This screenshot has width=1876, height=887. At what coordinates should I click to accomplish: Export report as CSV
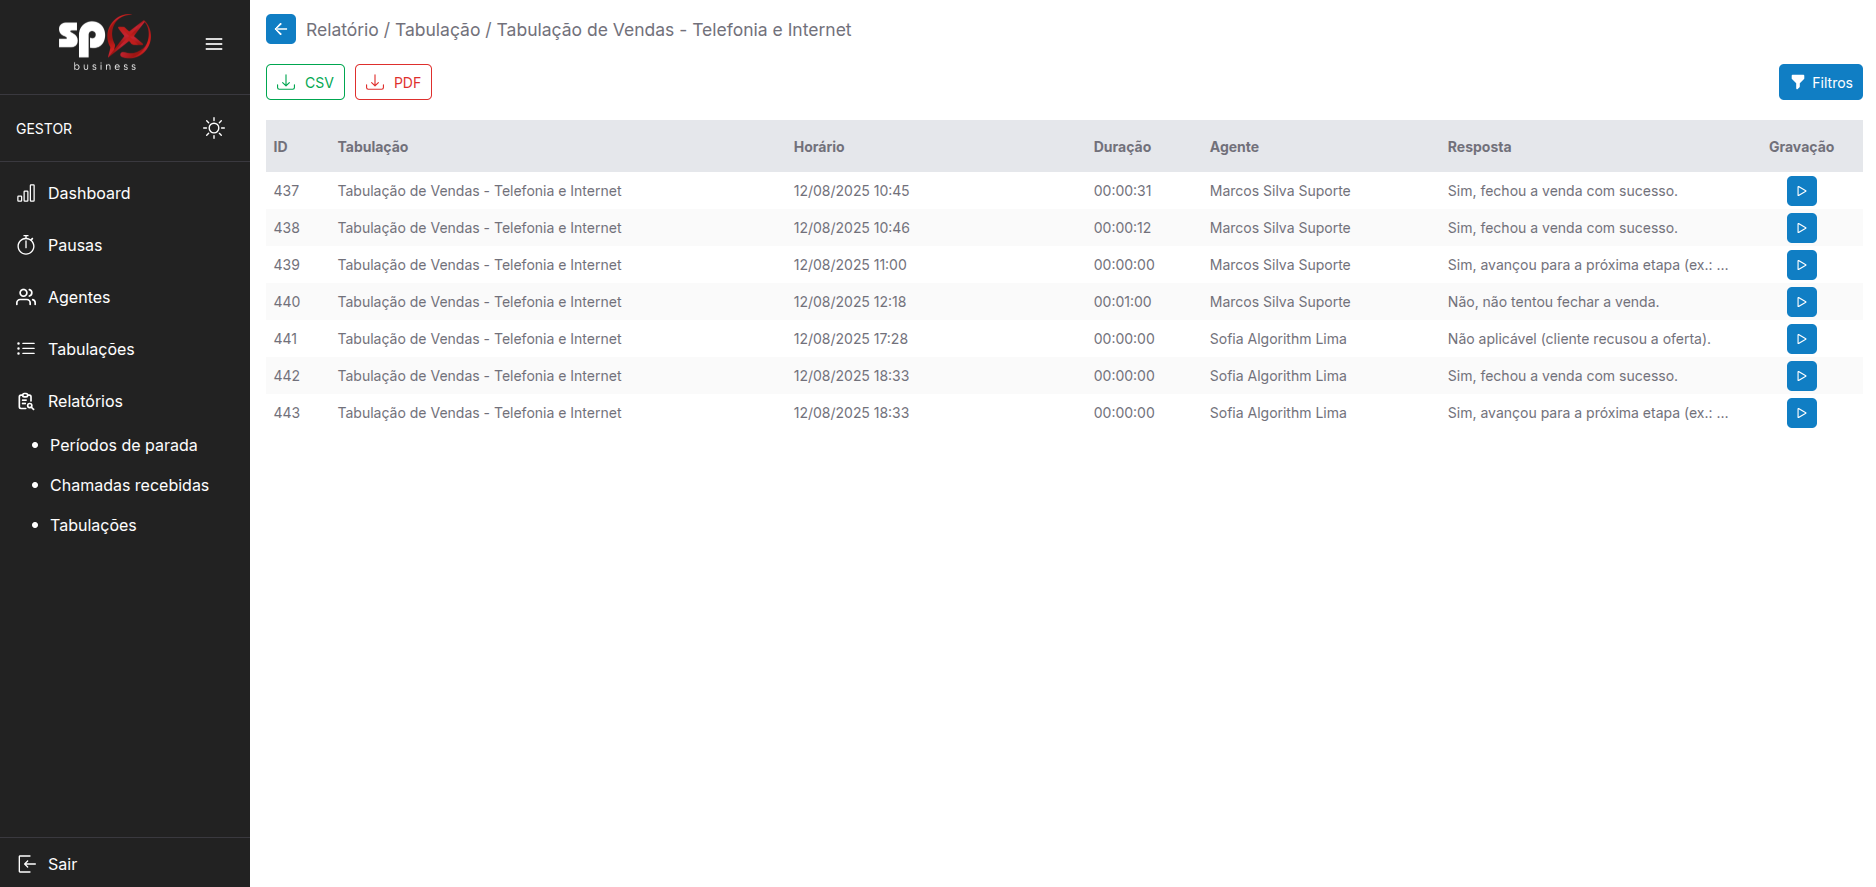click(305, 82)
